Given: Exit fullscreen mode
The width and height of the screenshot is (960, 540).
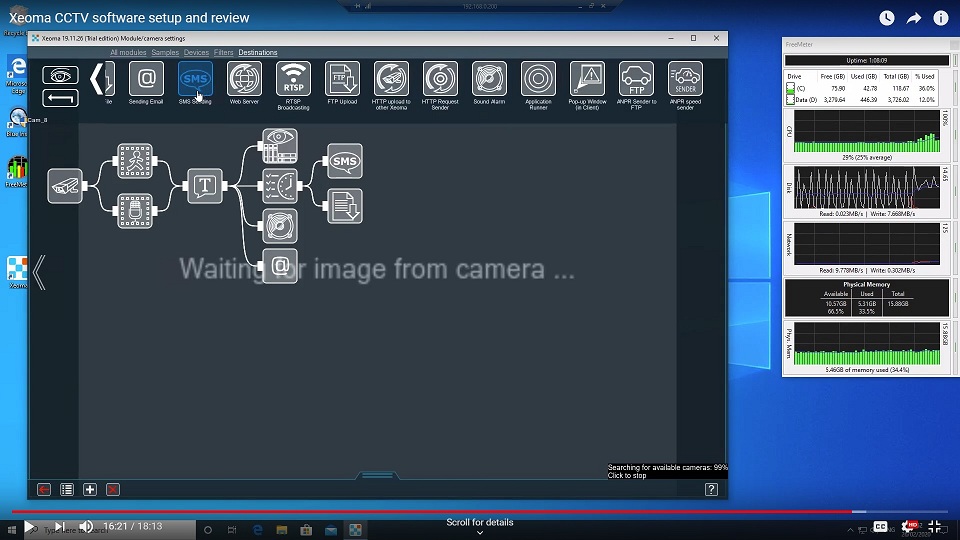Looking at the screenshot, I should 935,527.
